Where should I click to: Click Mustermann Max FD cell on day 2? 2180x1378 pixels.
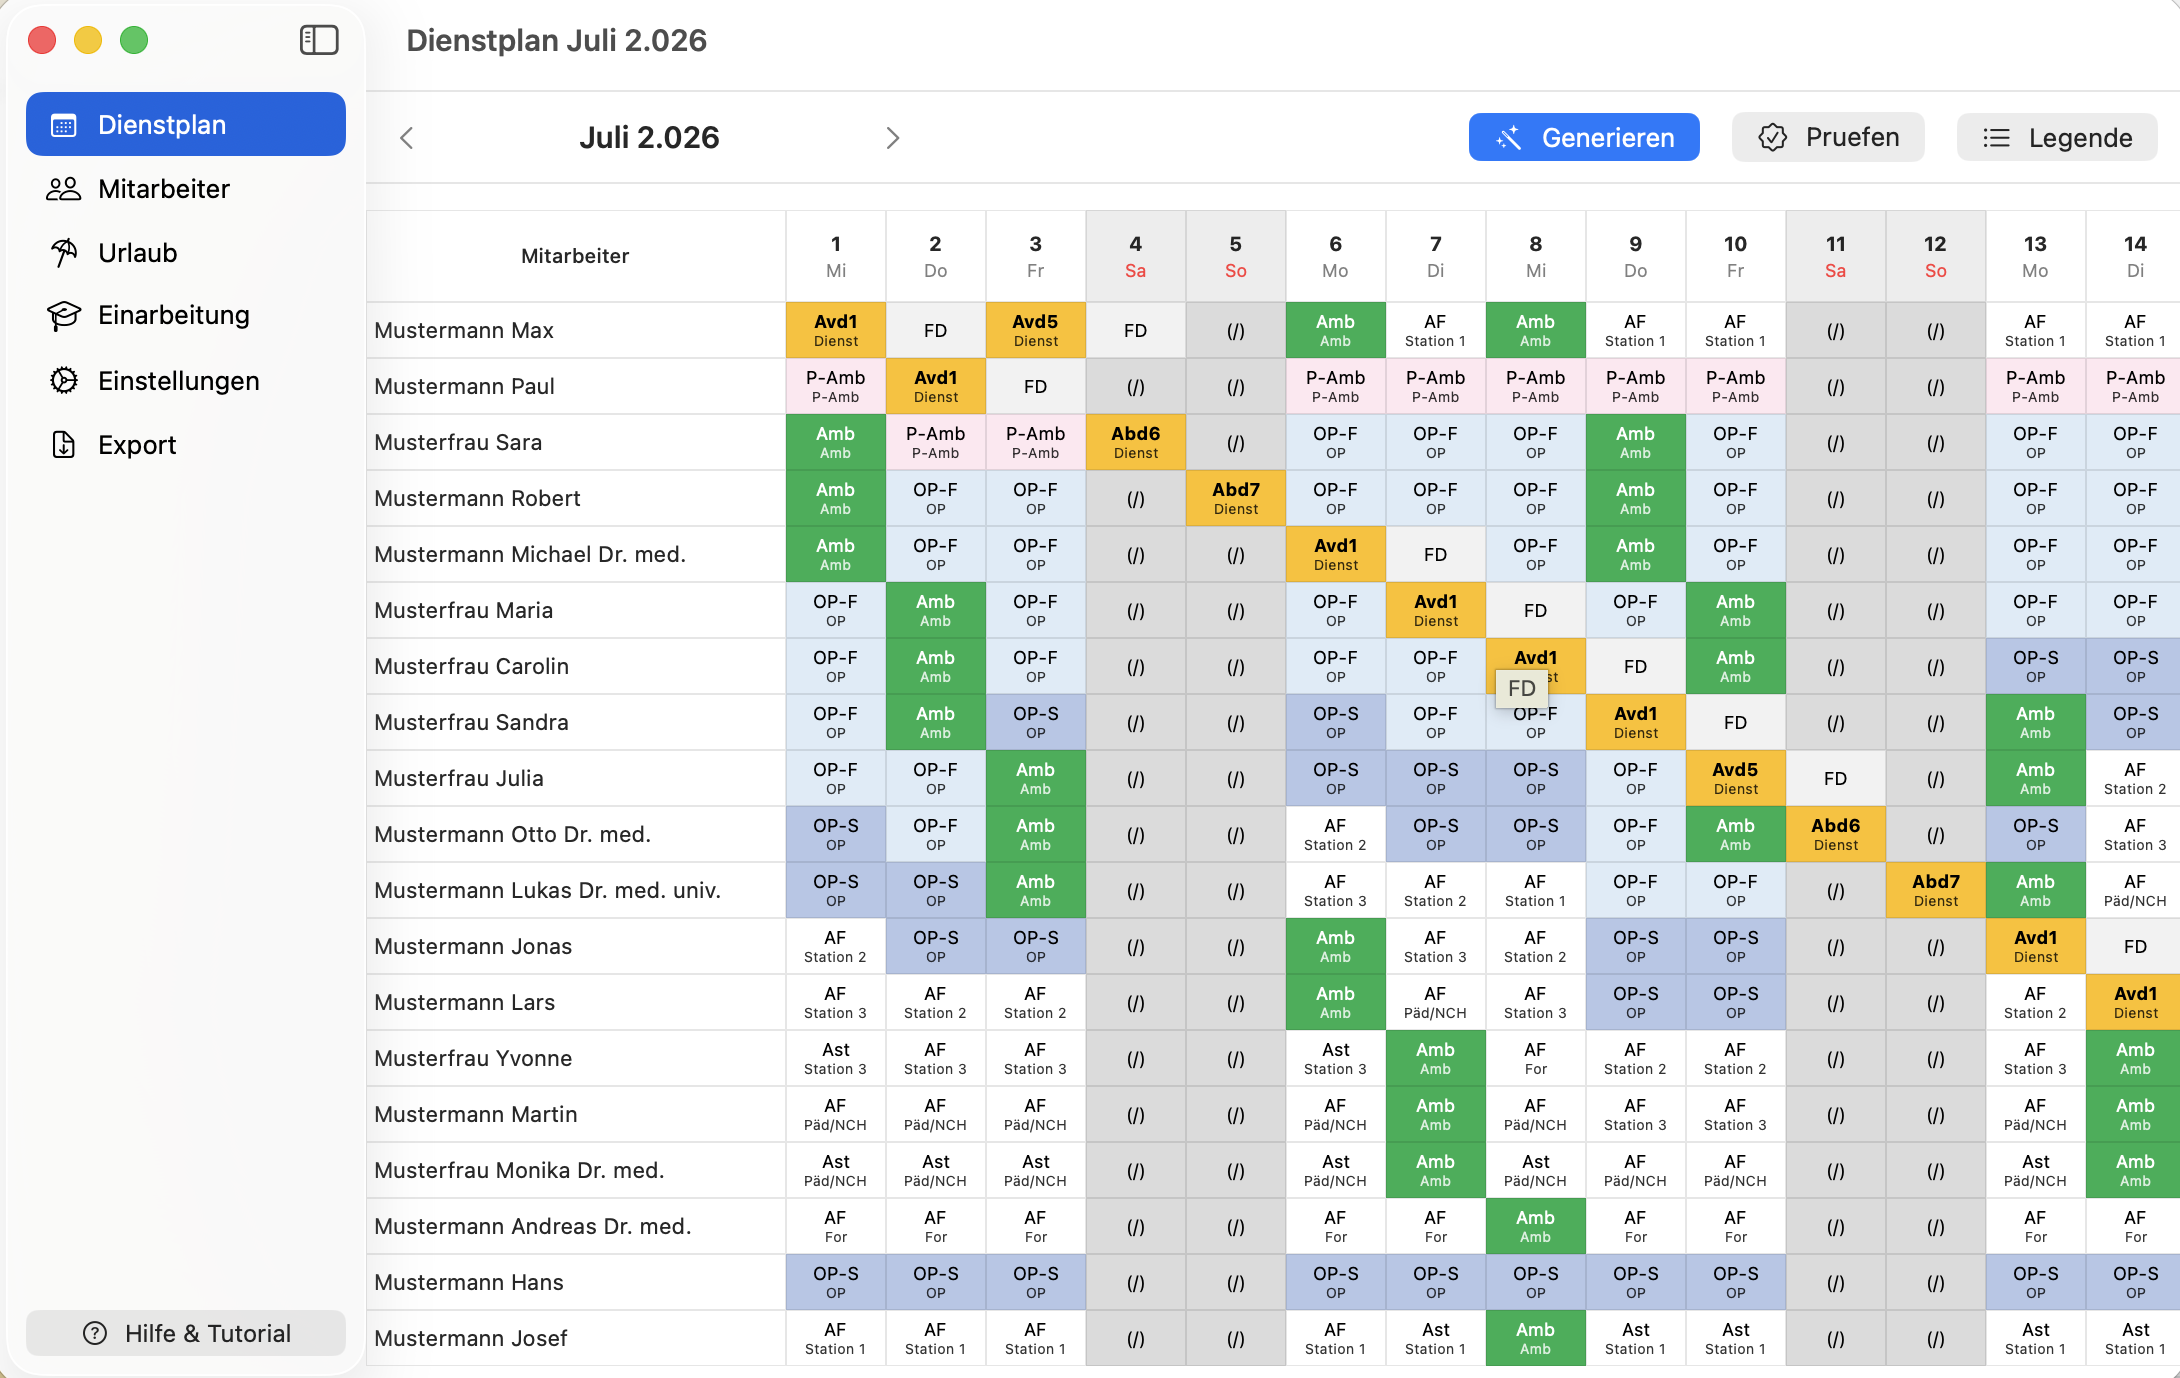[x=936, y=330]
